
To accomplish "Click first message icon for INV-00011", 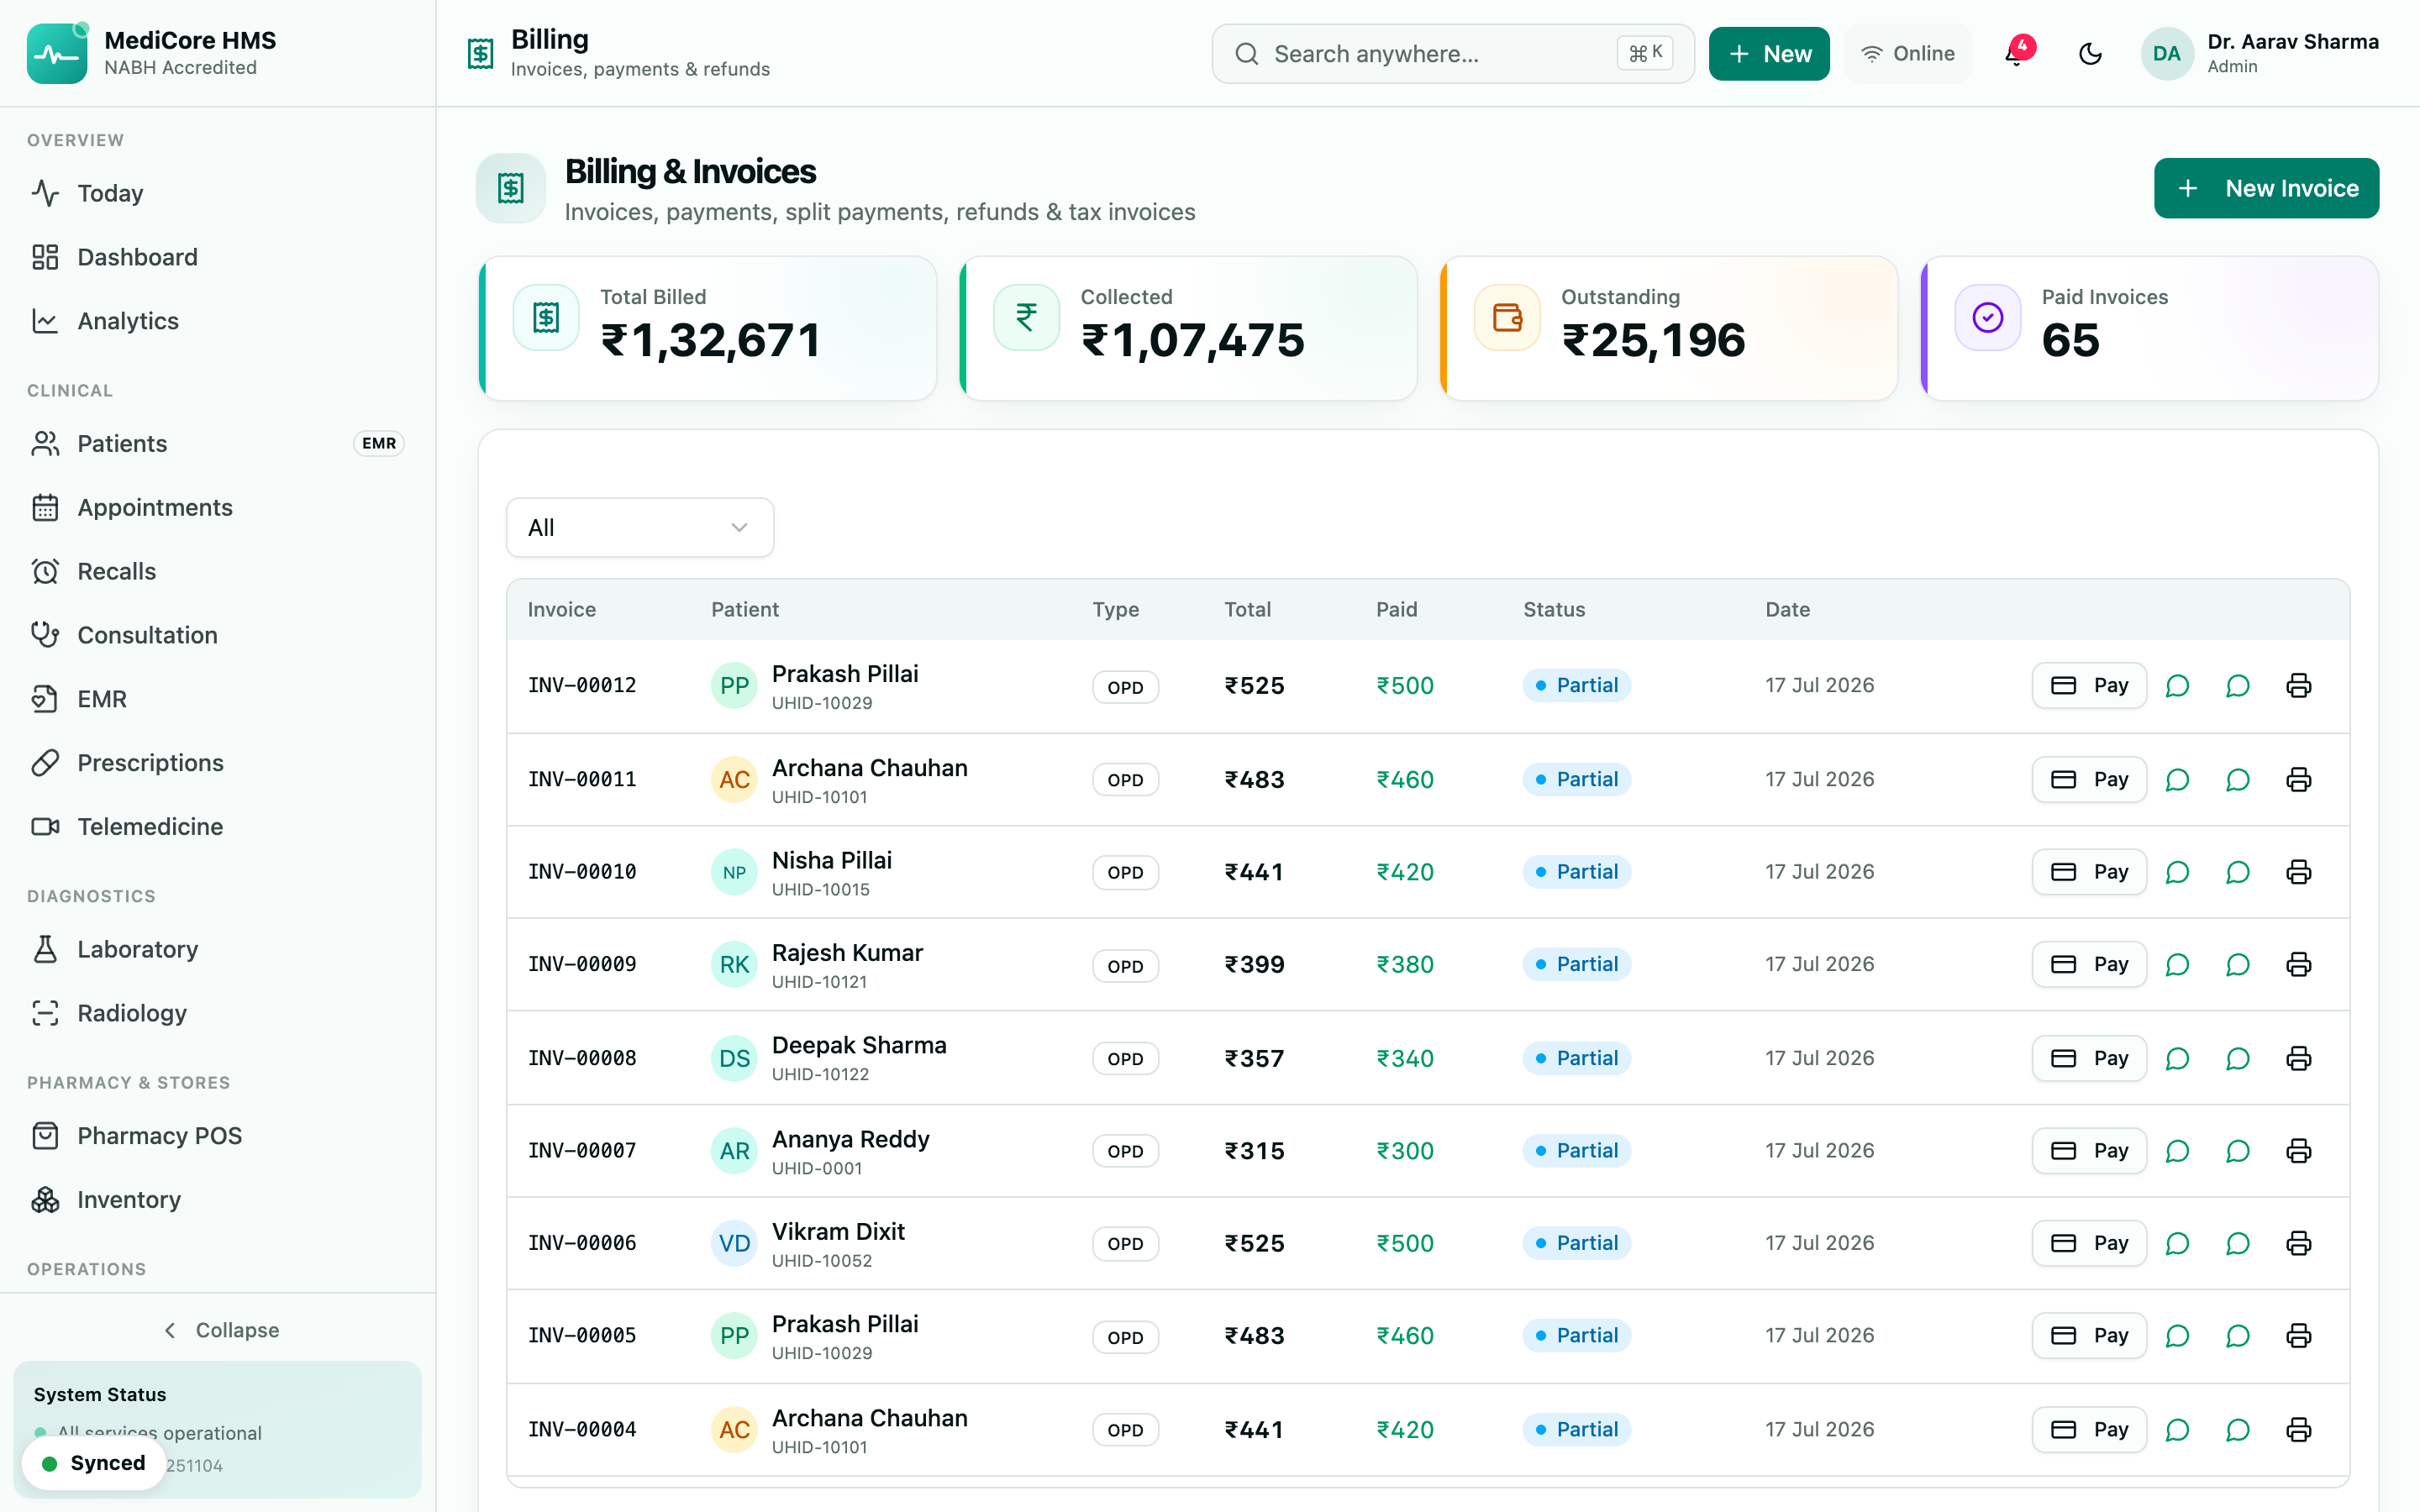I will pyautogui.click(x=2177, y=779).
